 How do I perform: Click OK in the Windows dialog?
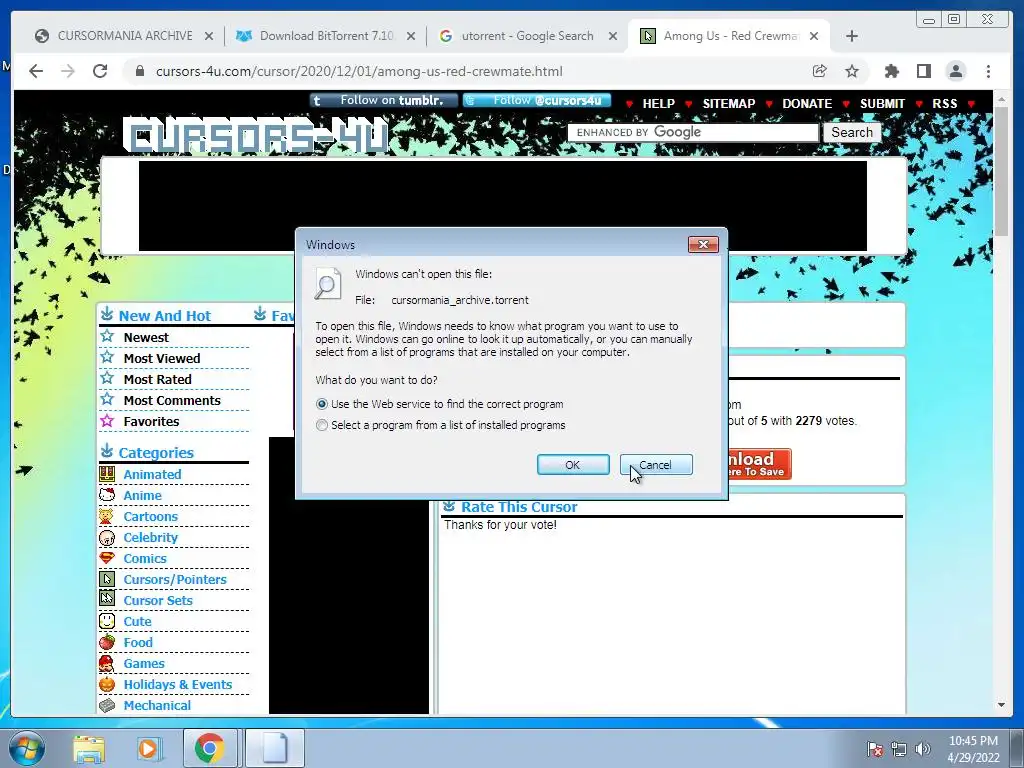pyautogui.click(x=573, y=465)
